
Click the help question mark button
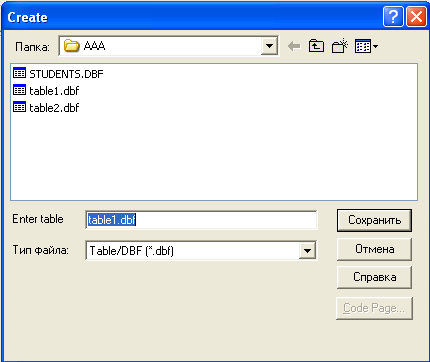pyautogui.click(x=393, y=16)
